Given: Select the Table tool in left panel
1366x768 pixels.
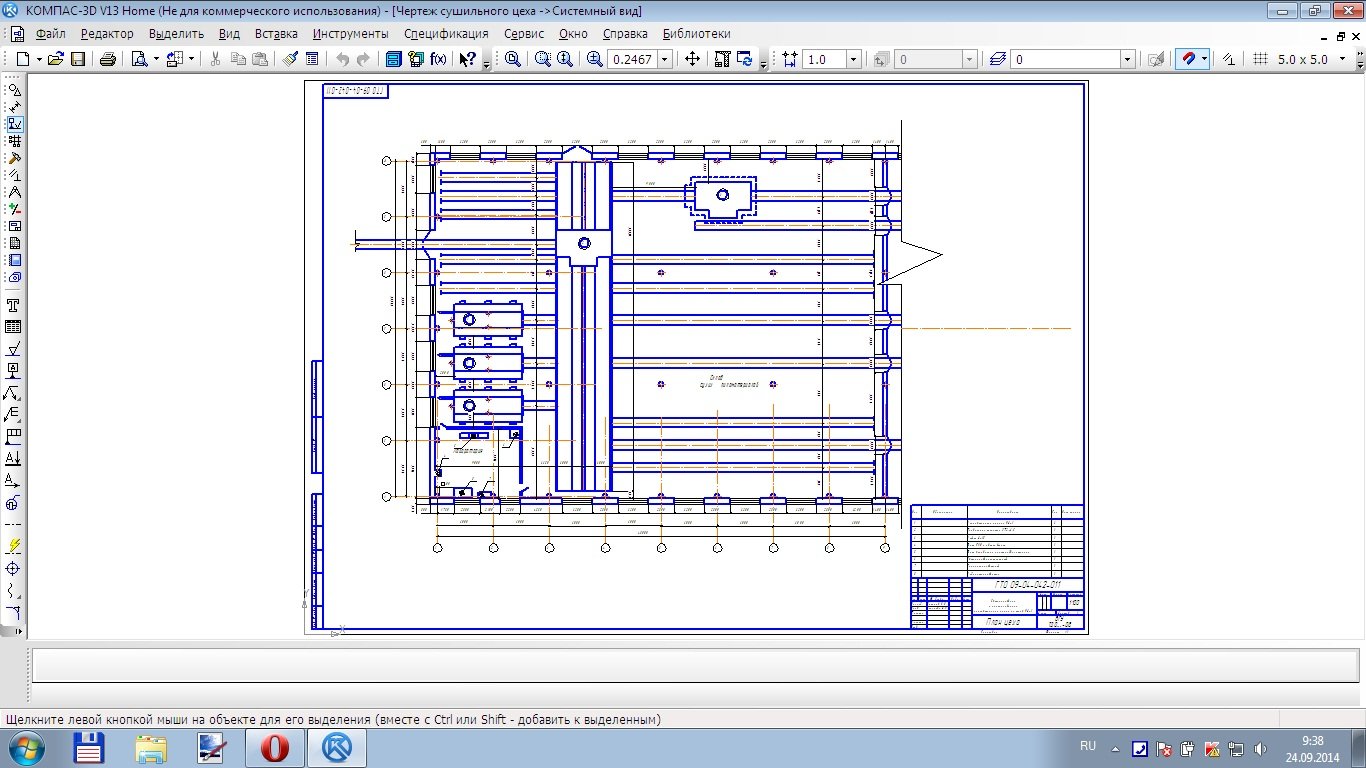Looking at the screenshot, I should point(14,327).
